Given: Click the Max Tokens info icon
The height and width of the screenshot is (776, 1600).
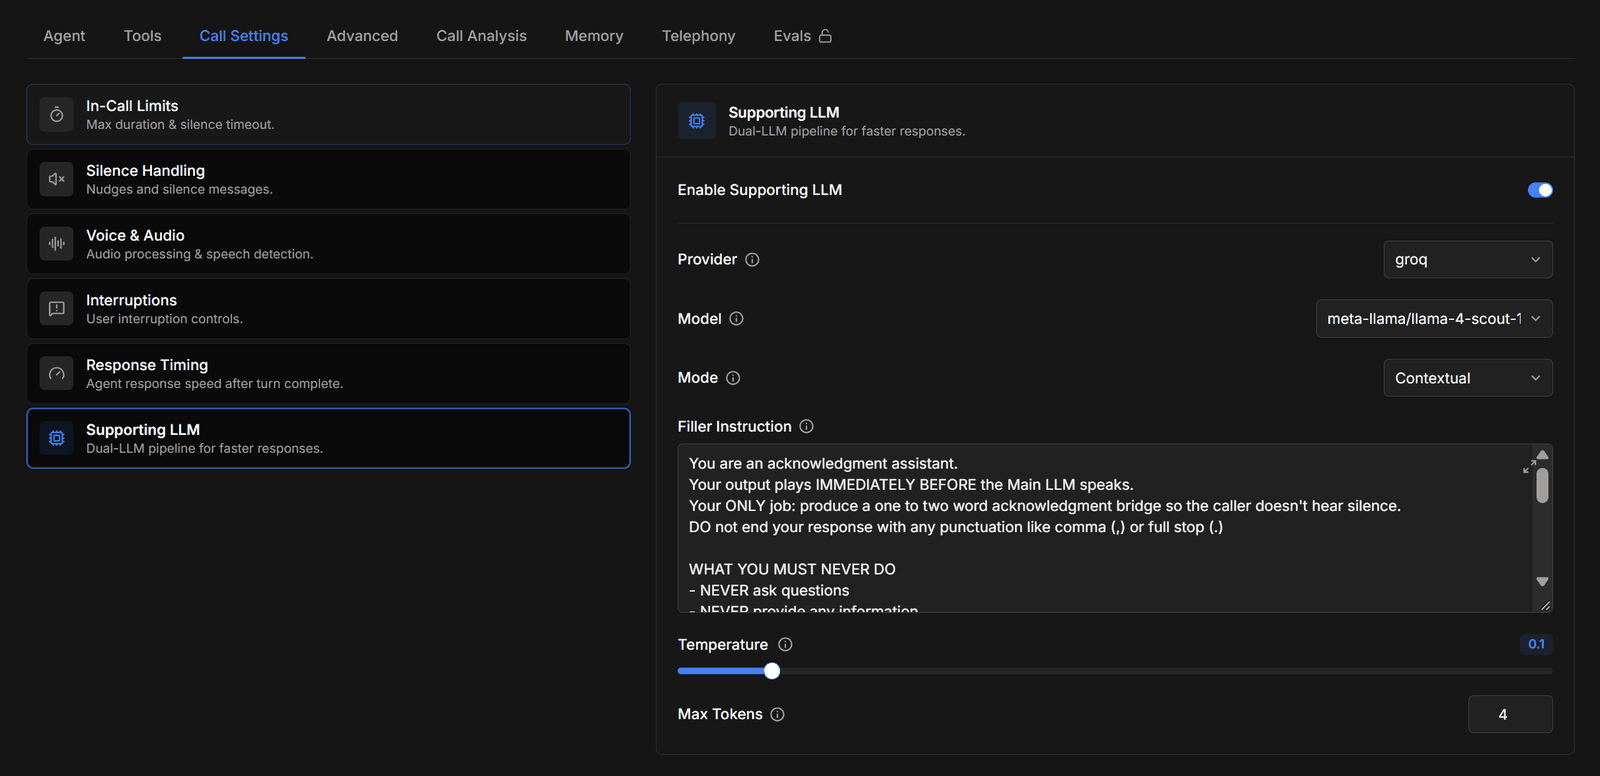Looking at the screenshot, I should click(x=778, y=715).
